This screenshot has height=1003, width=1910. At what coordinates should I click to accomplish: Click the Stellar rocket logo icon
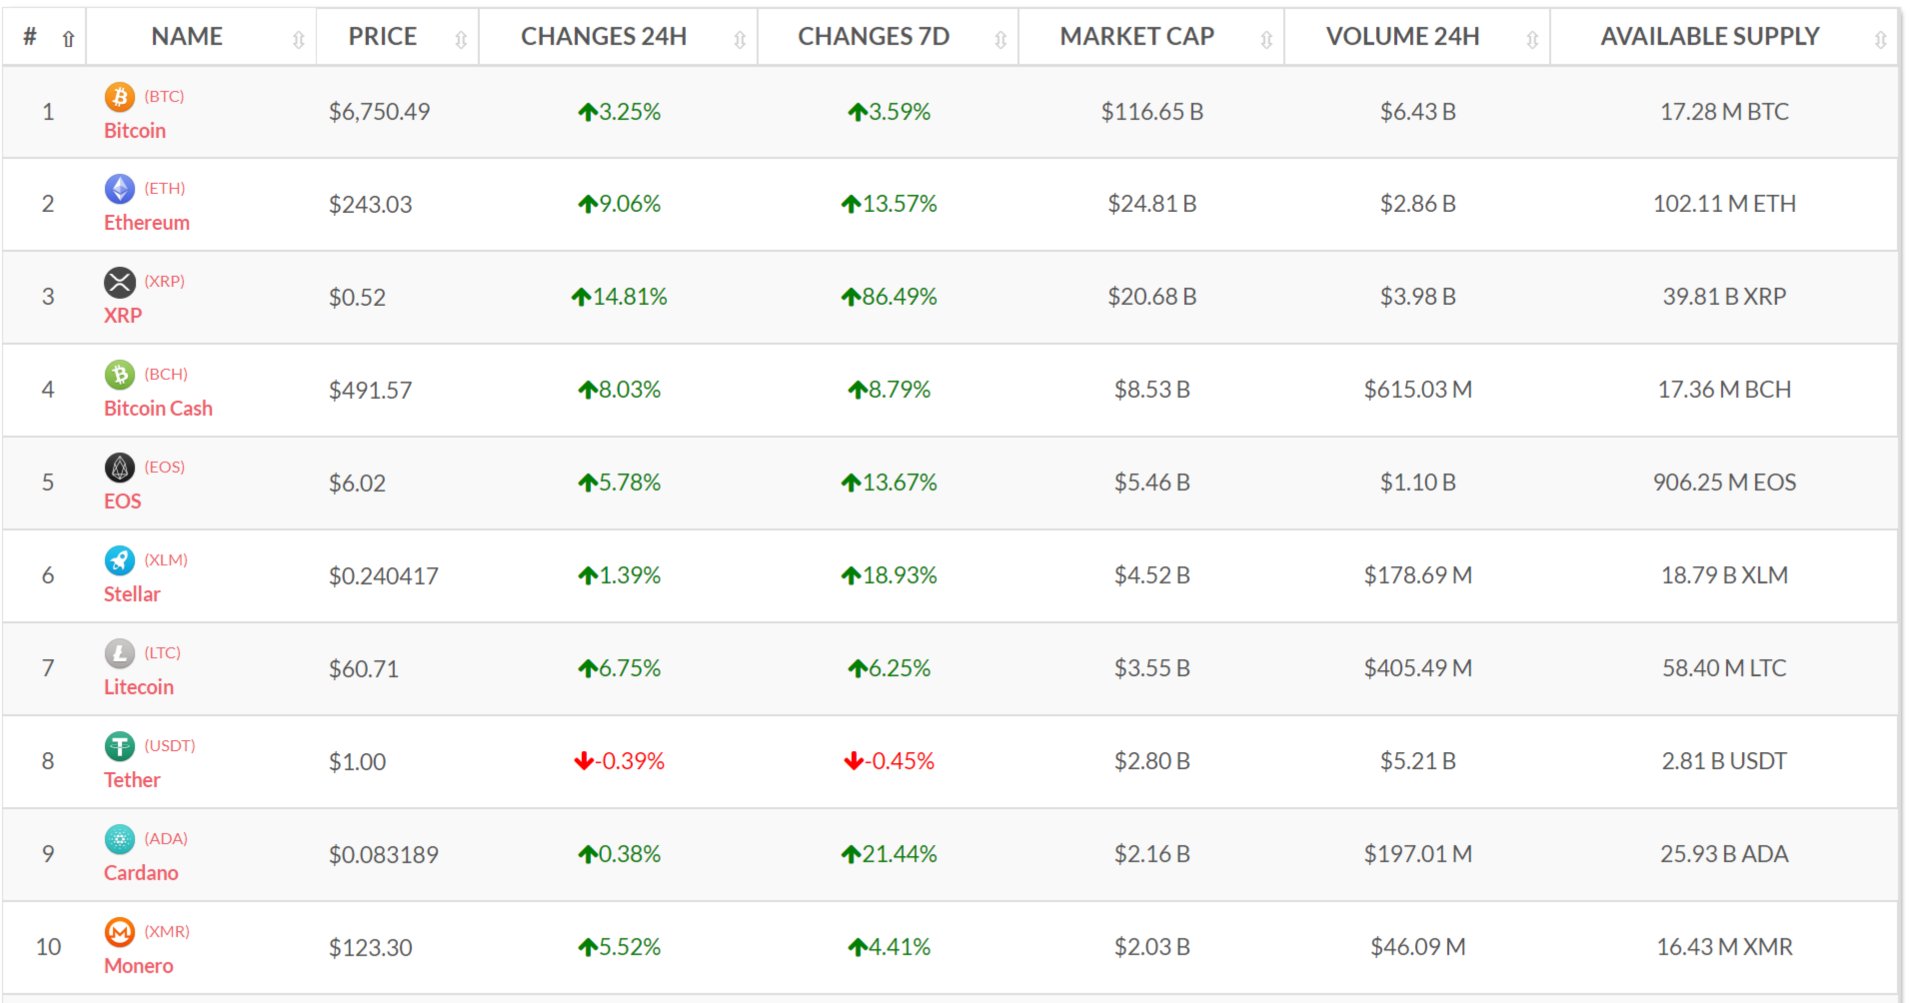[120, 561]
